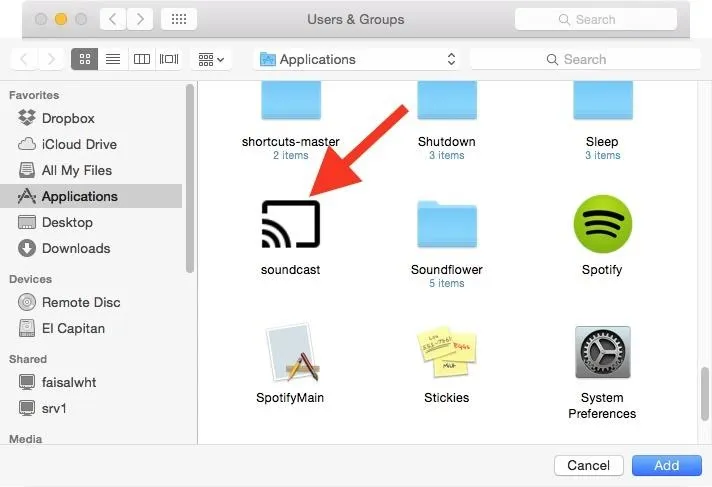Viewport: 712px width, 487px height.
Task: Switch to icon view
Action: [84, 59]
